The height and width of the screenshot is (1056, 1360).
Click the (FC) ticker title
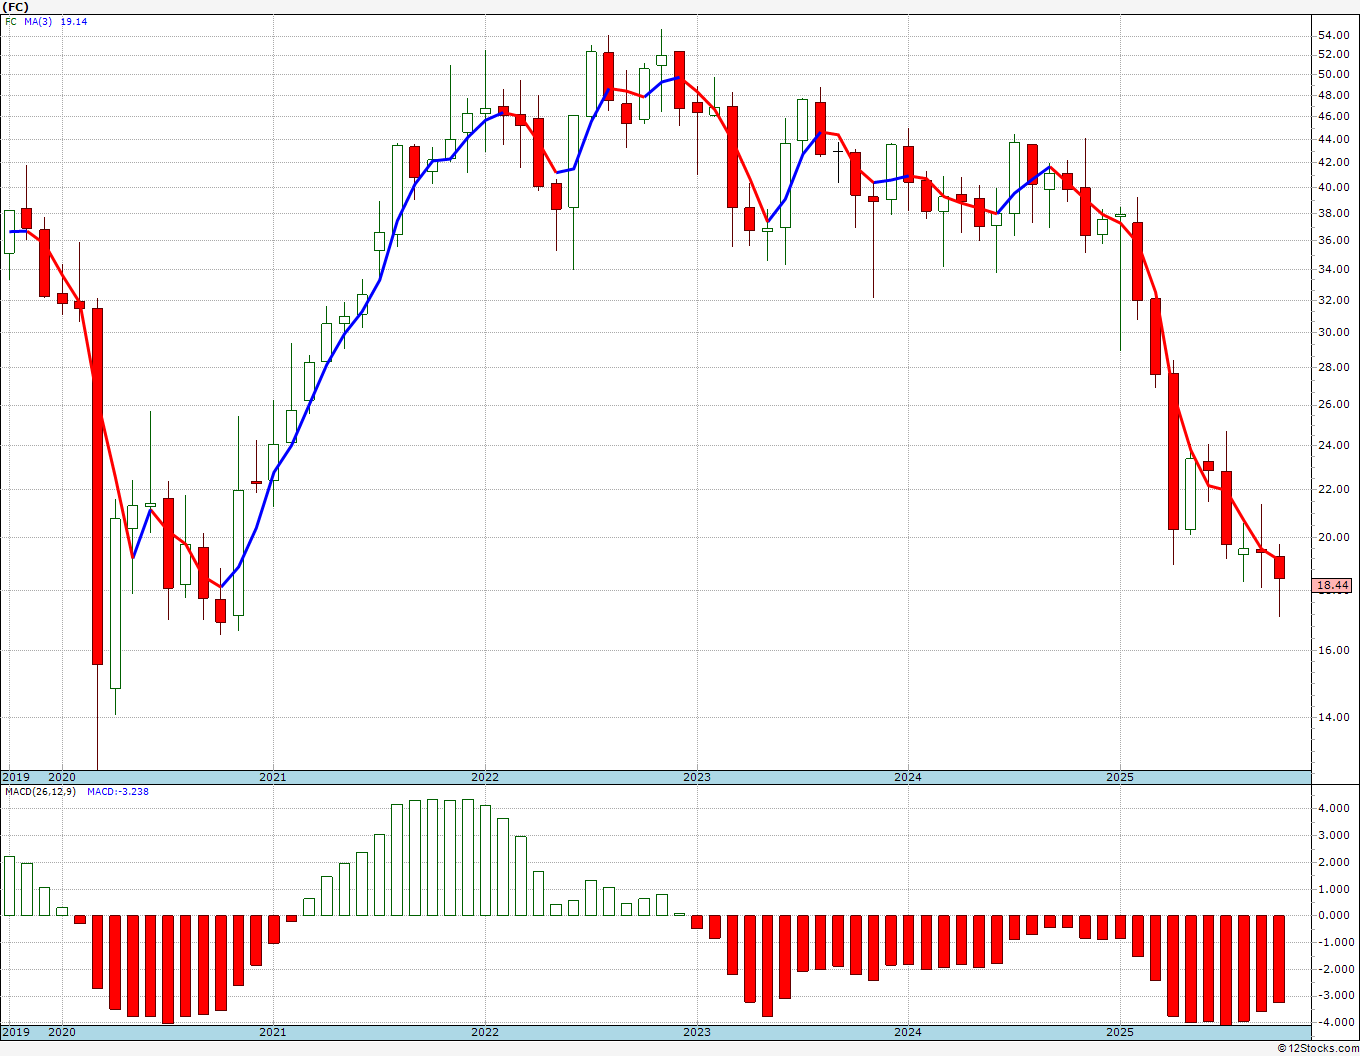pos(16,6)
